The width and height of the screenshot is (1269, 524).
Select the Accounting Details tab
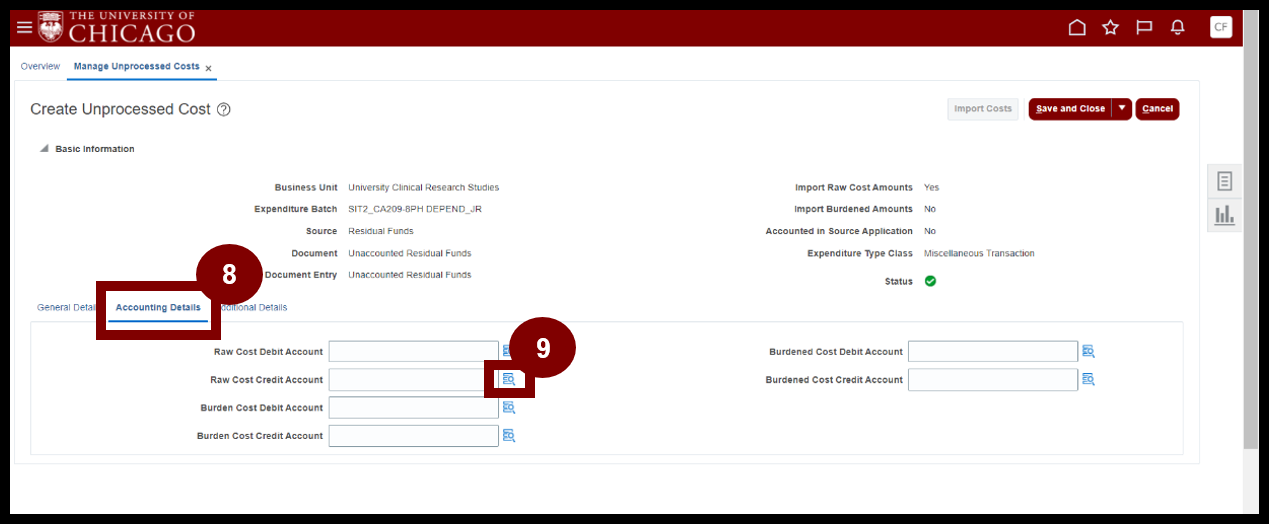click(158, 307)
